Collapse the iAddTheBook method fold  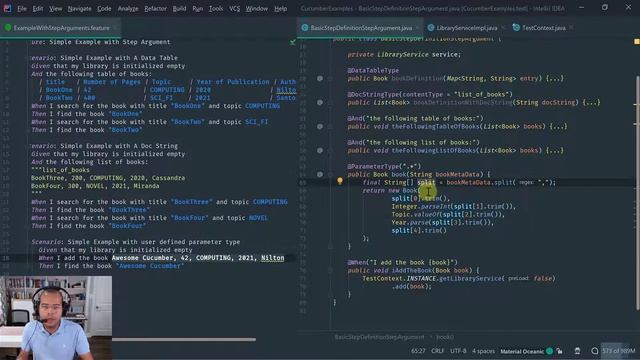point(330,270)
